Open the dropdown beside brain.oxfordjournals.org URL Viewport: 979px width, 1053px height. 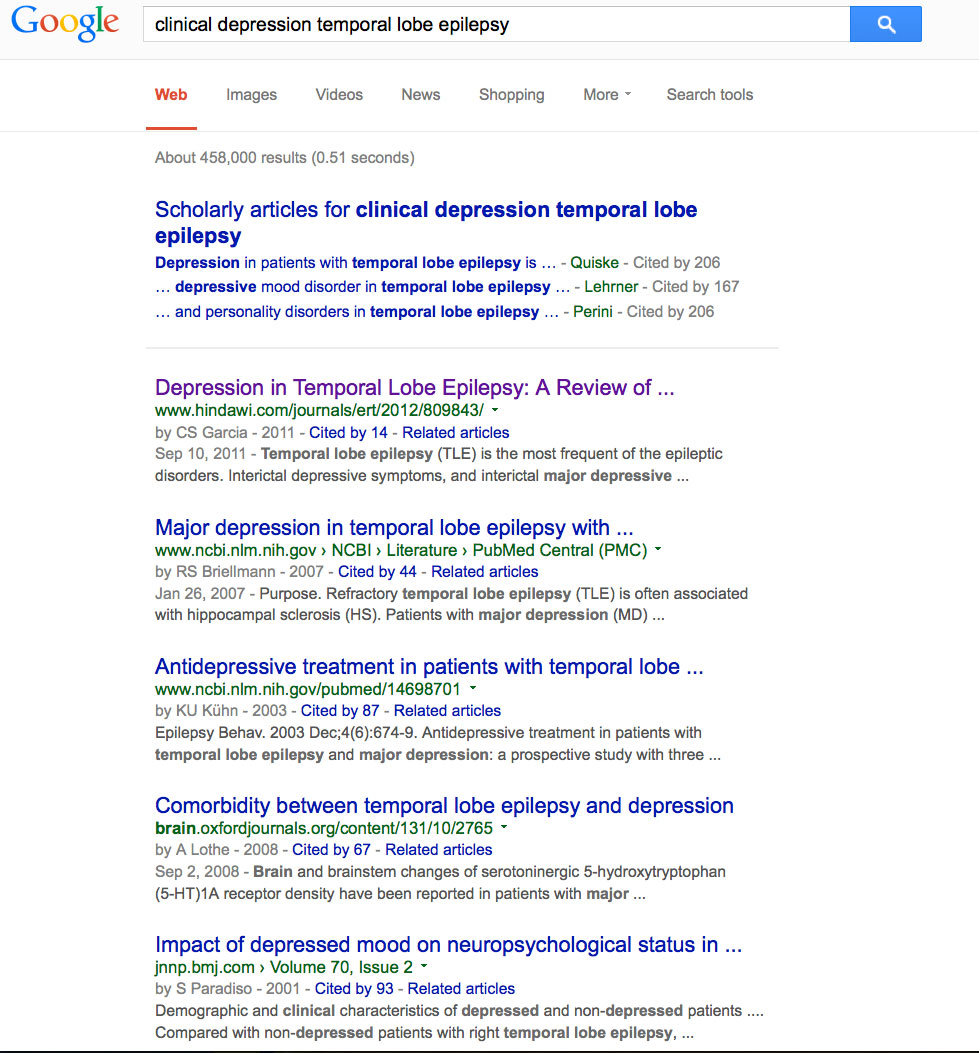503,827
